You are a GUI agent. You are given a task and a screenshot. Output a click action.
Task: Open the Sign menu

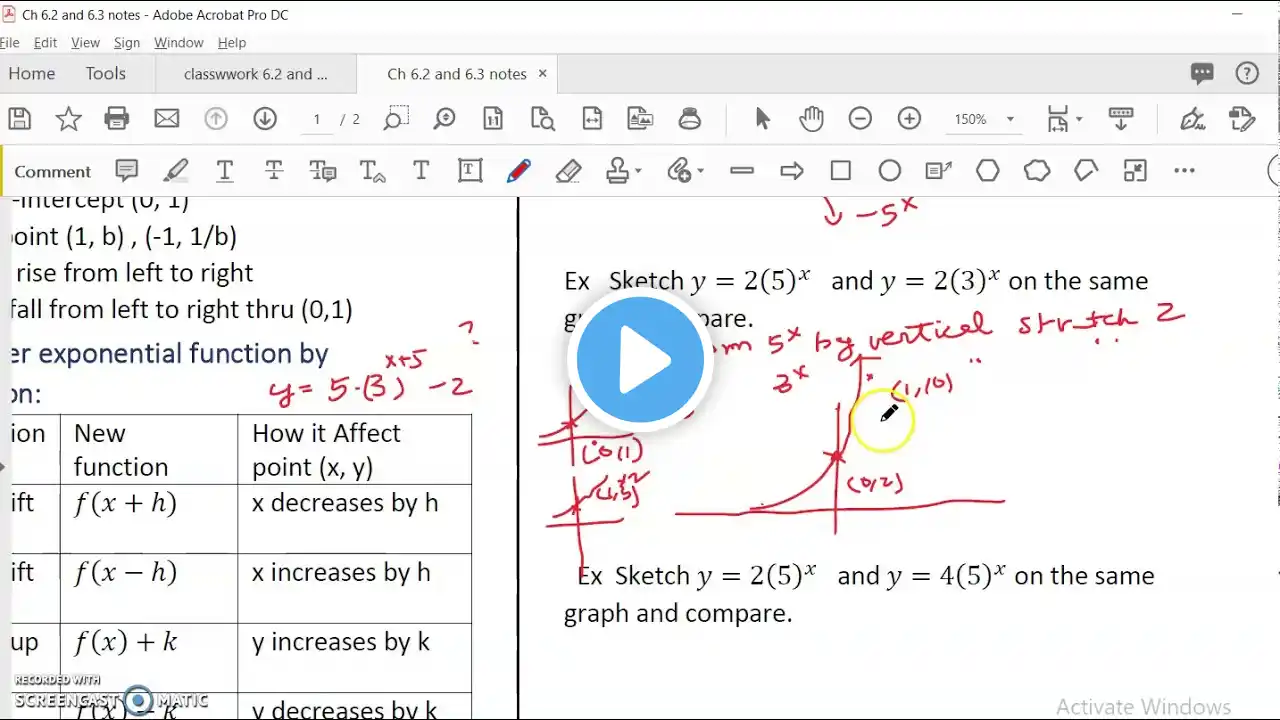click(x=127, y=43)
